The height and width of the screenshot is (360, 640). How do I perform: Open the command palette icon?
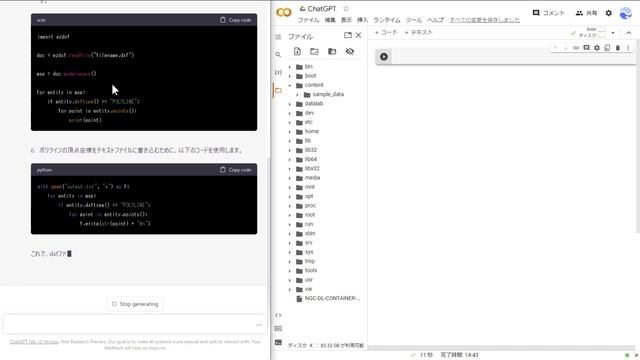point(278,329)
